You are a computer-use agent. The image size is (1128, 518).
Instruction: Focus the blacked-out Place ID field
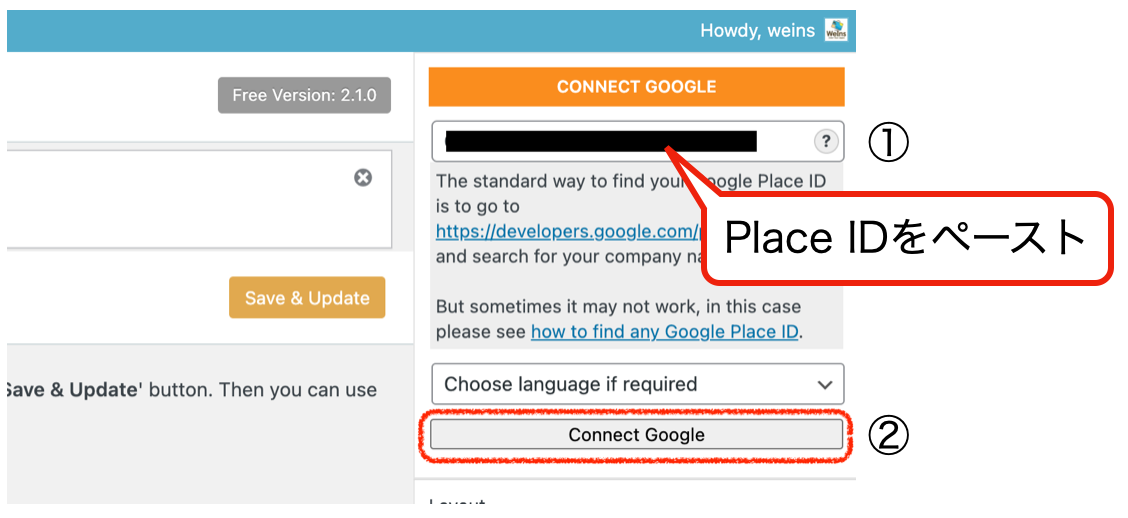(600, 142)
